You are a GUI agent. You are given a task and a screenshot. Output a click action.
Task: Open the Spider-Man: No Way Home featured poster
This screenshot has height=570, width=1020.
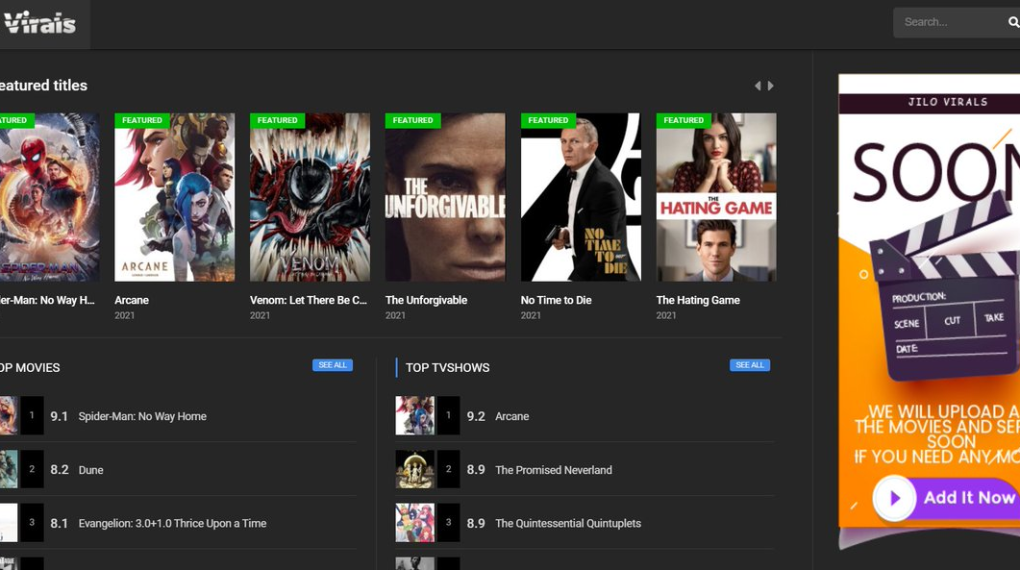tap(49, 197)
